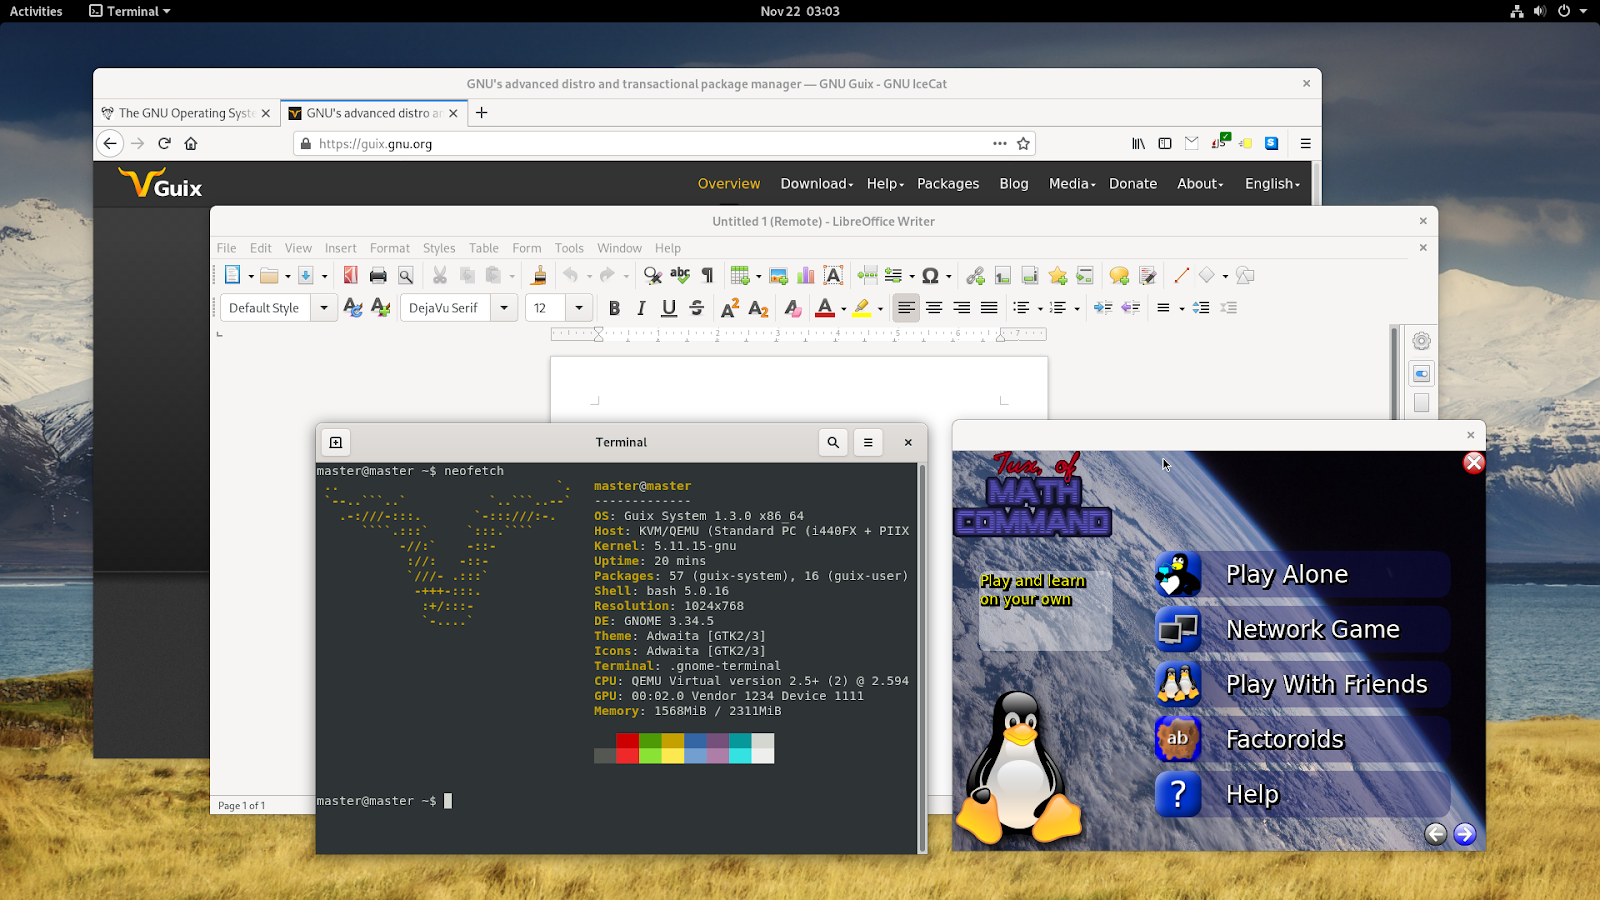Click the Update Selected Style icon

352,308
